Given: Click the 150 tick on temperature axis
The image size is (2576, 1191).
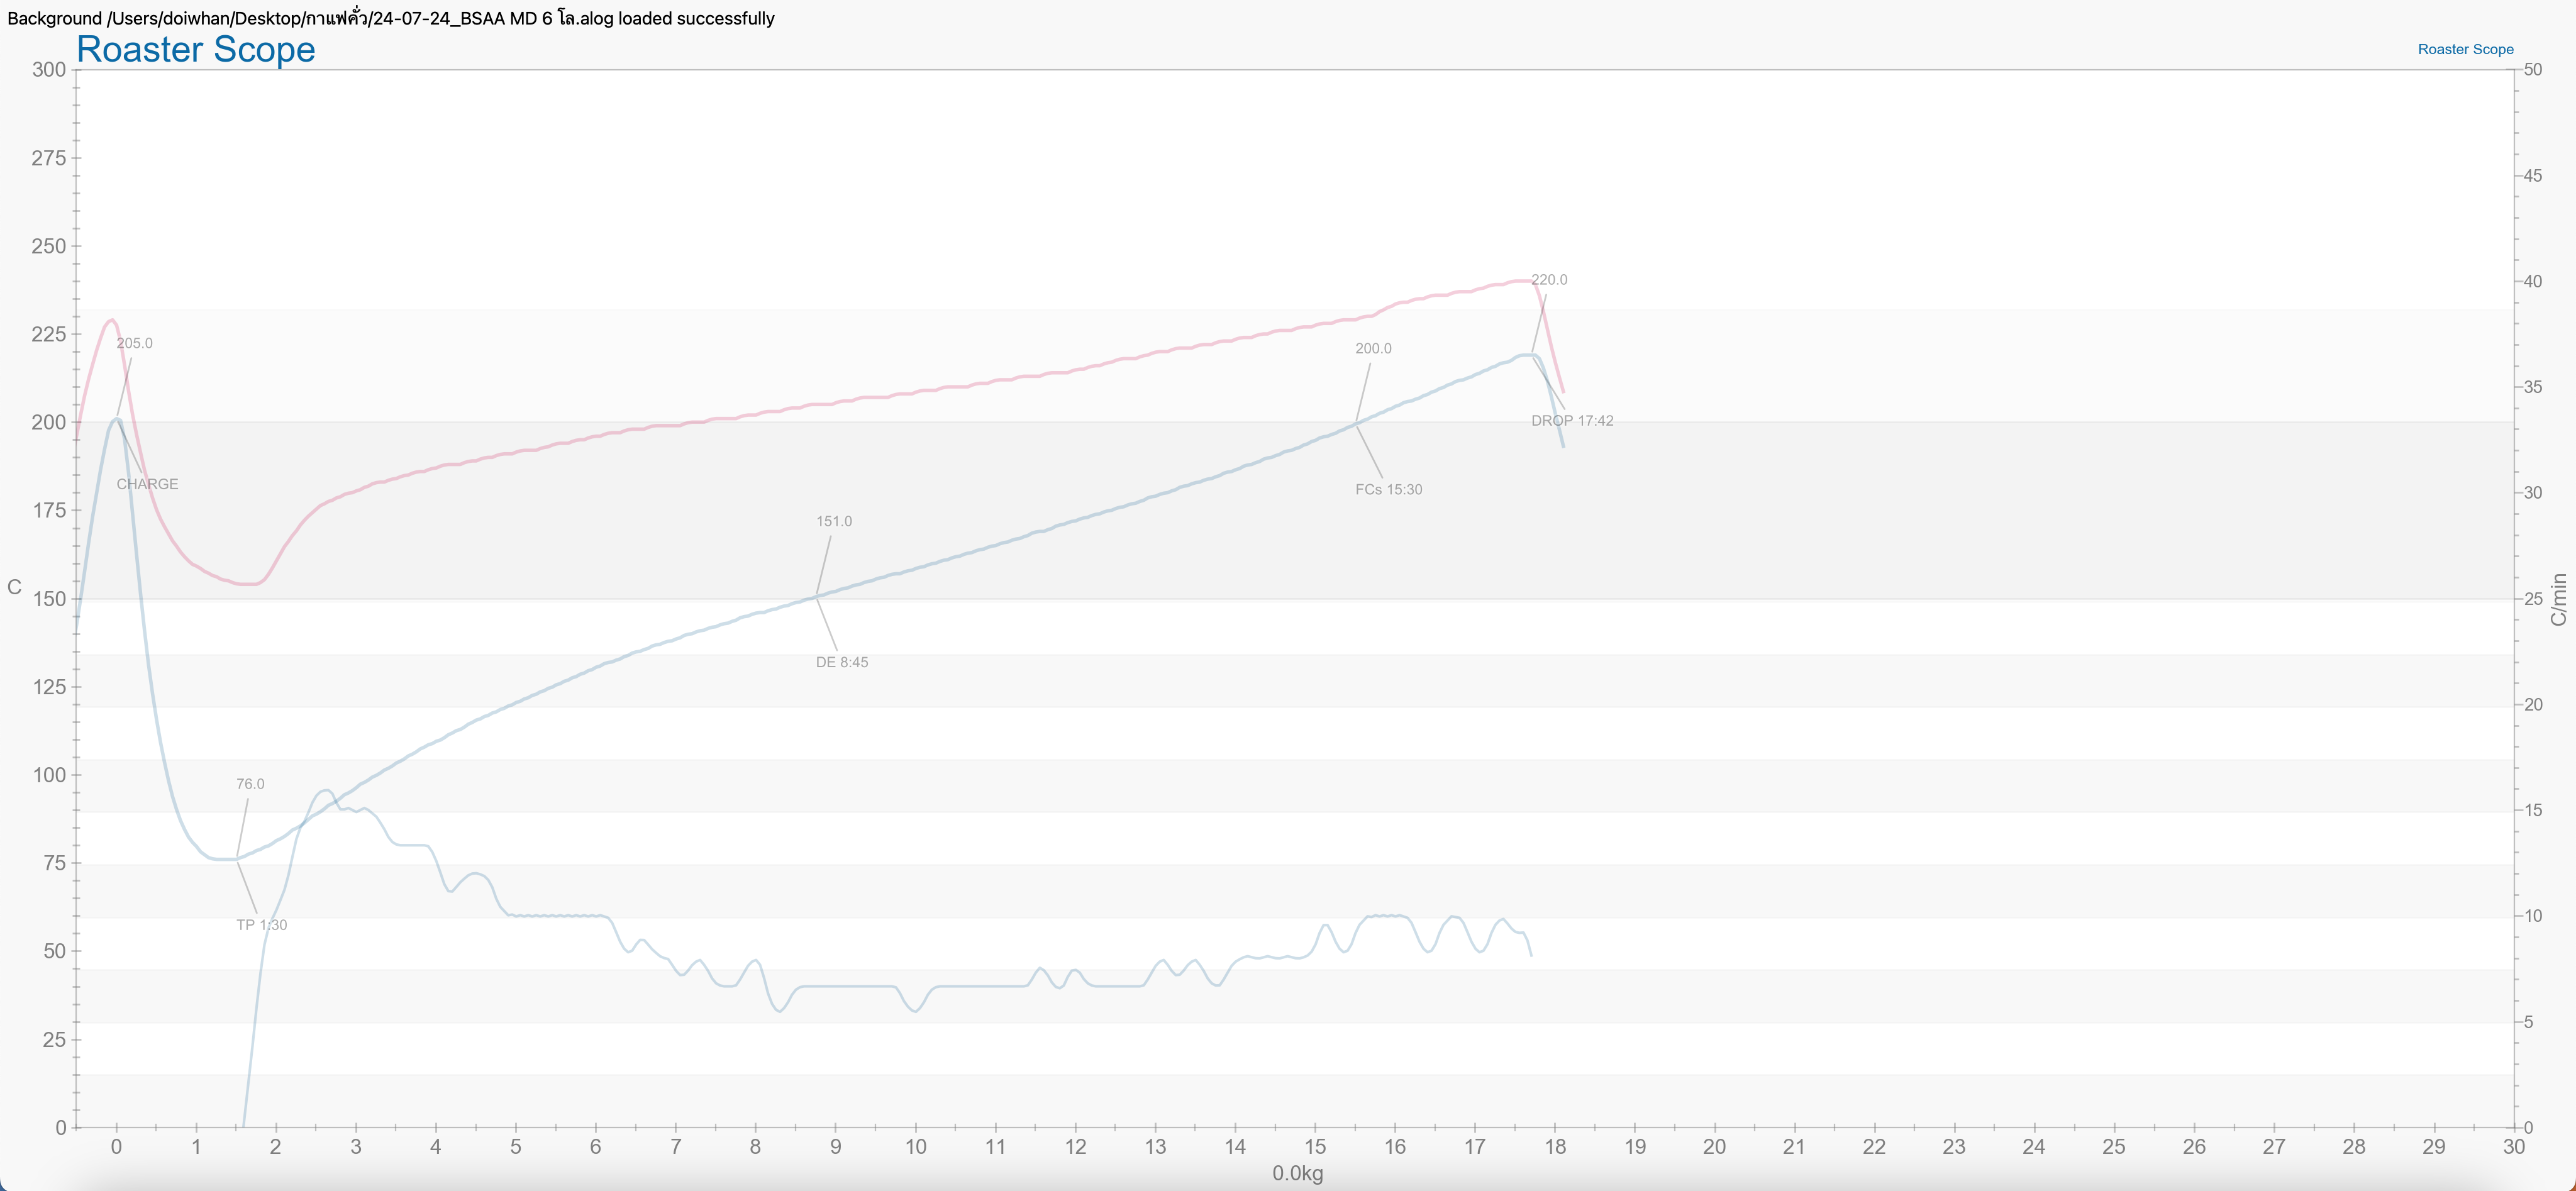Looking at the screenshot, I should tap(49, 599).
